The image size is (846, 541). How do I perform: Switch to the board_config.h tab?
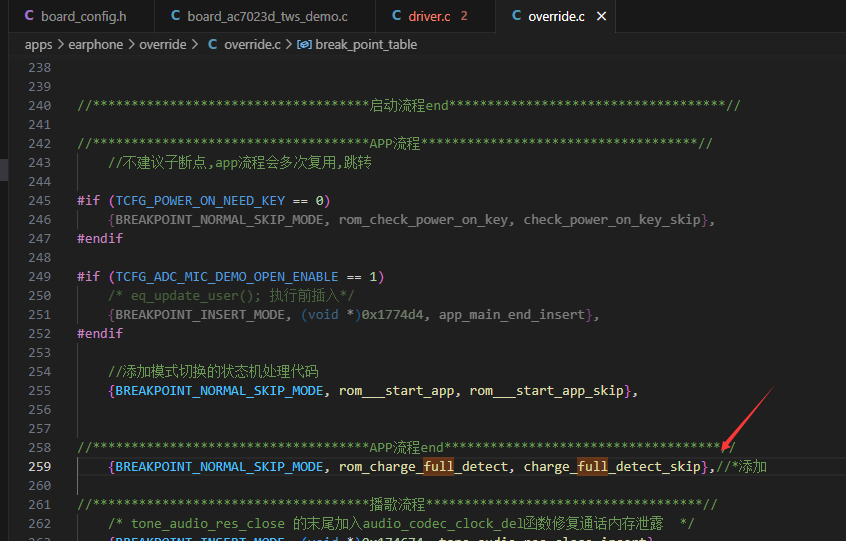tap(76, 16)
